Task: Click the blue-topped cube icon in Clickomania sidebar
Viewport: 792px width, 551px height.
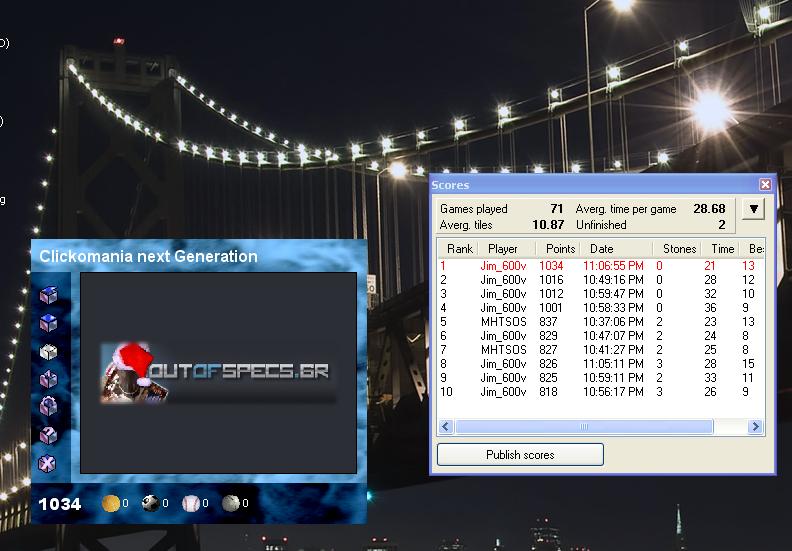Action: tap(48, 322)
